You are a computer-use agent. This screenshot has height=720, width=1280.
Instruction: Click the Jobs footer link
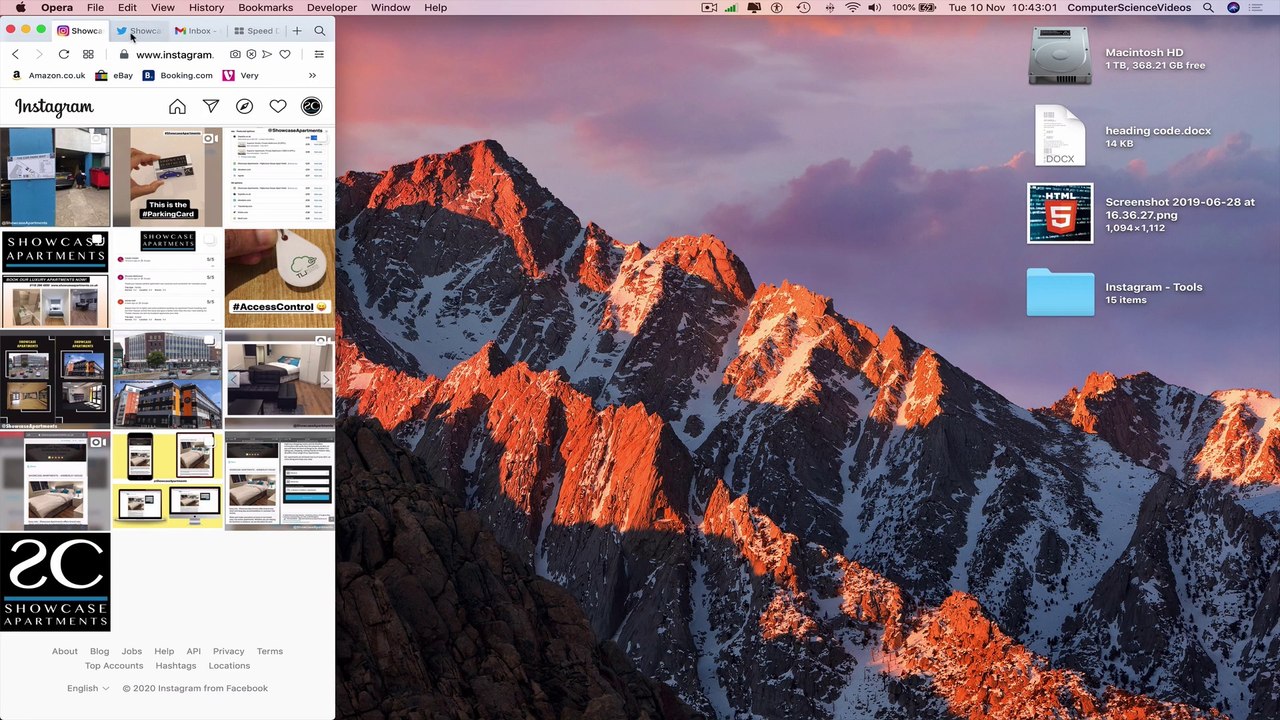coord(132,651)
